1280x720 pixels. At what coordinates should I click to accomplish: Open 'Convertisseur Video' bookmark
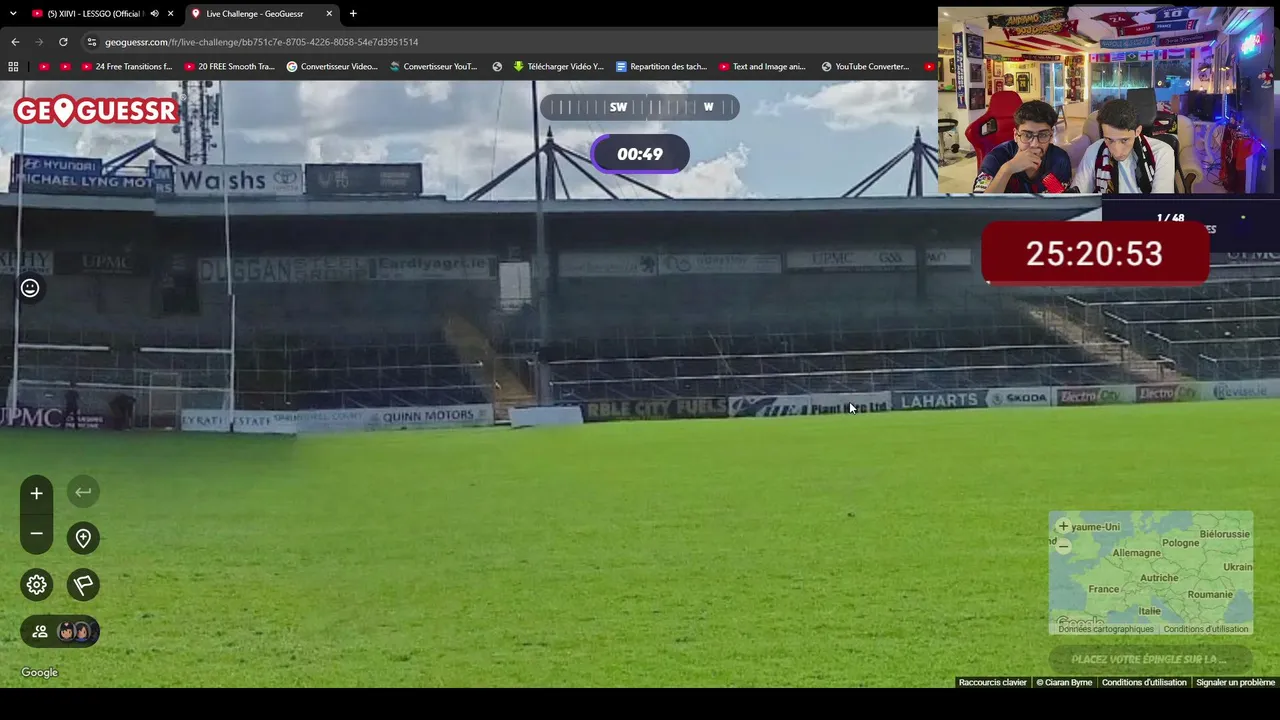point(332,67)
